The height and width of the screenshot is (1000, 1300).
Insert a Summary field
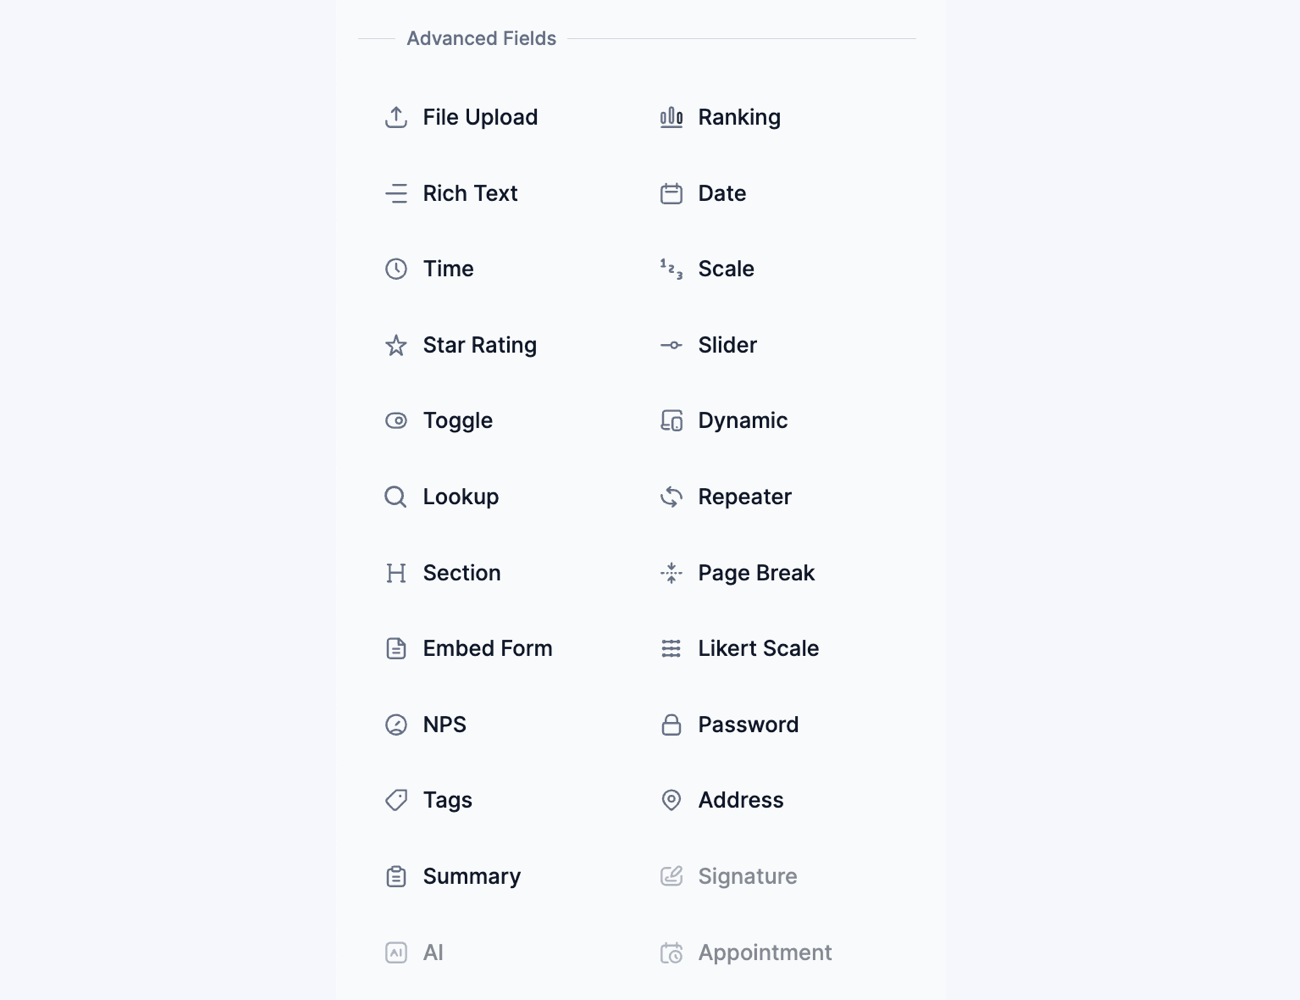tap(471, 877)
